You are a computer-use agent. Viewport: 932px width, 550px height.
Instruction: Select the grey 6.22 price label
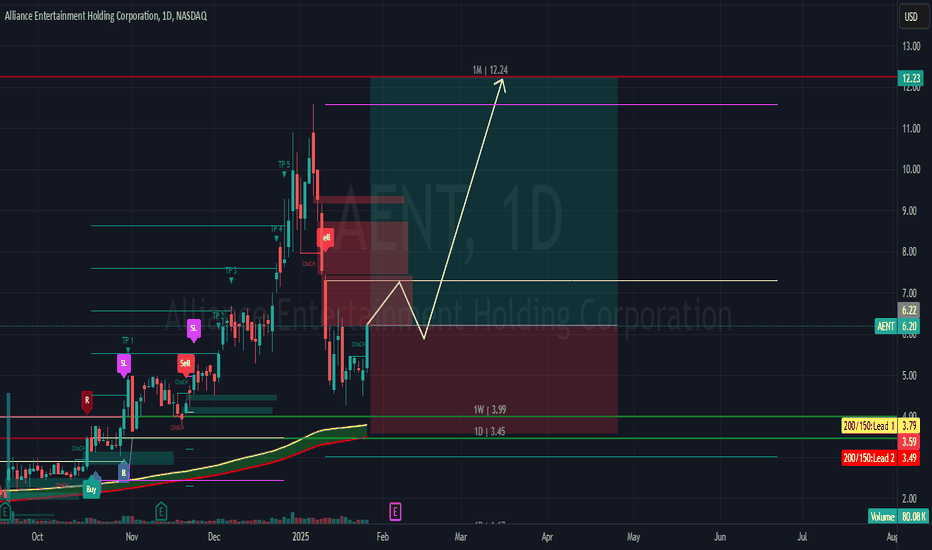(908, 310)
